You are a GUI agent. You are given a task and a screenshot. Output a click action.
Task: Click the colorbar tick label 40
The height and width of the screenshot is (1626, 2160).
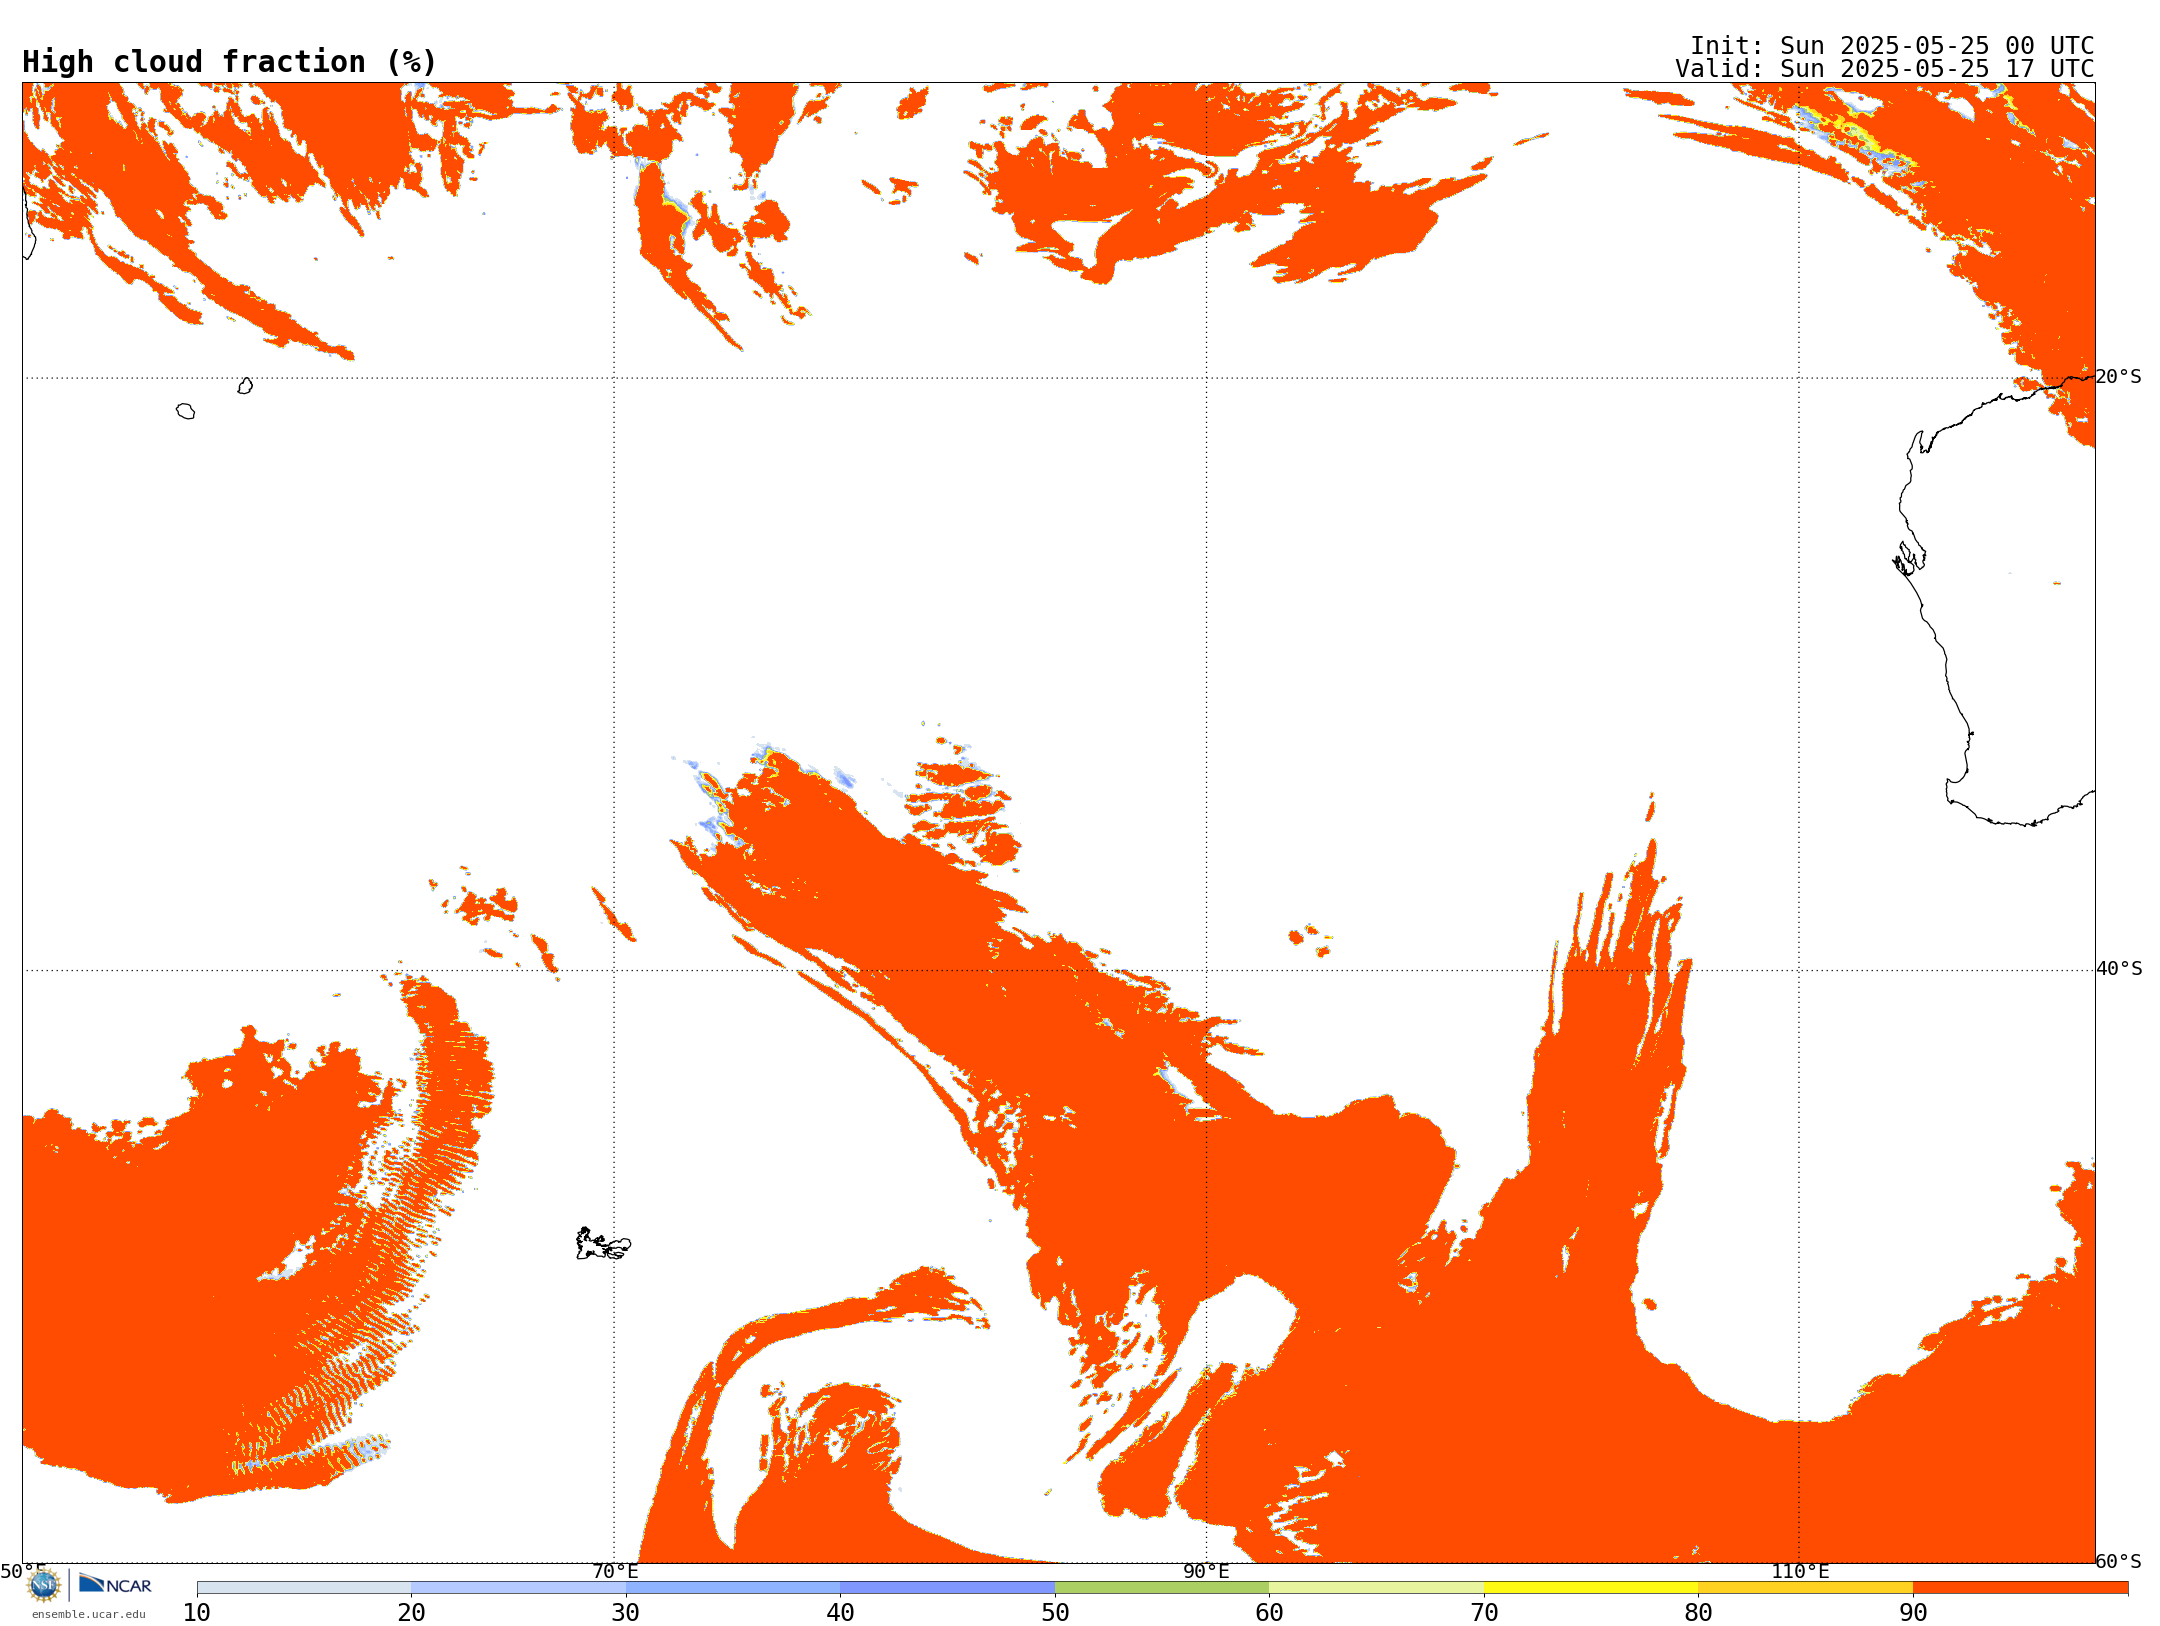(x=840, y=1612)
